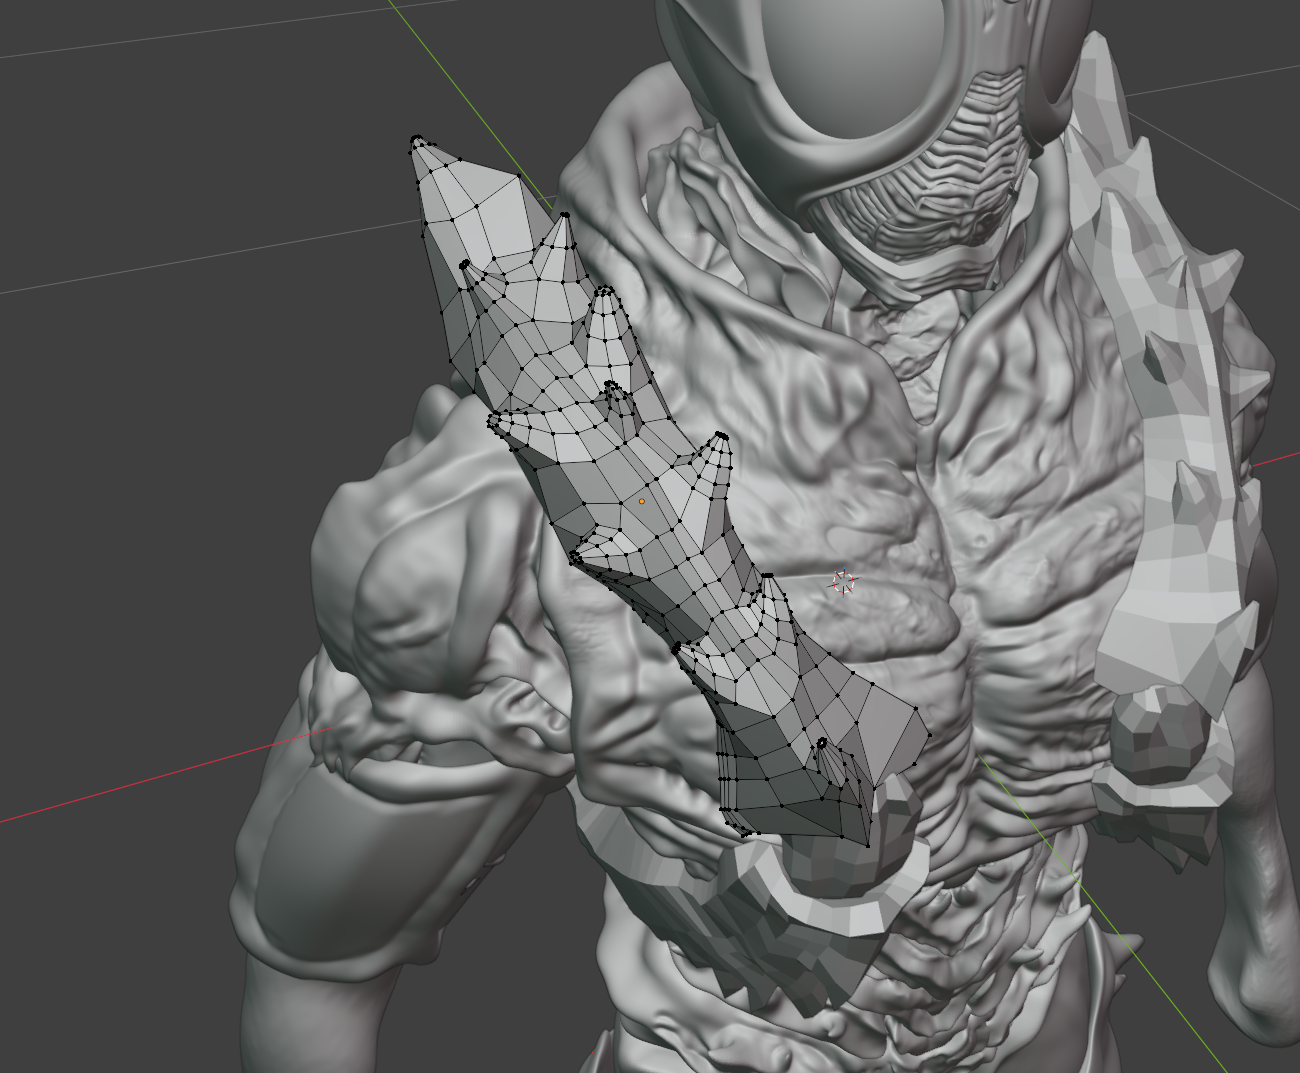
Task: Select the big flat face at mesh's lower right
Action: [892, 728]
